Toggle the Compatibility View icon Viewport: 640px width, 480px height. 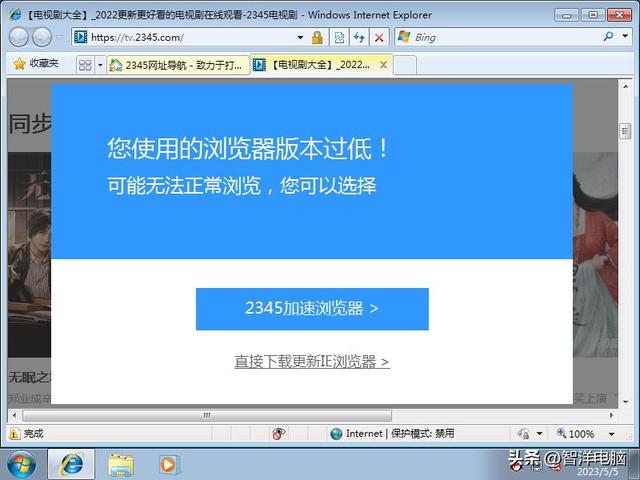point(339,38)
